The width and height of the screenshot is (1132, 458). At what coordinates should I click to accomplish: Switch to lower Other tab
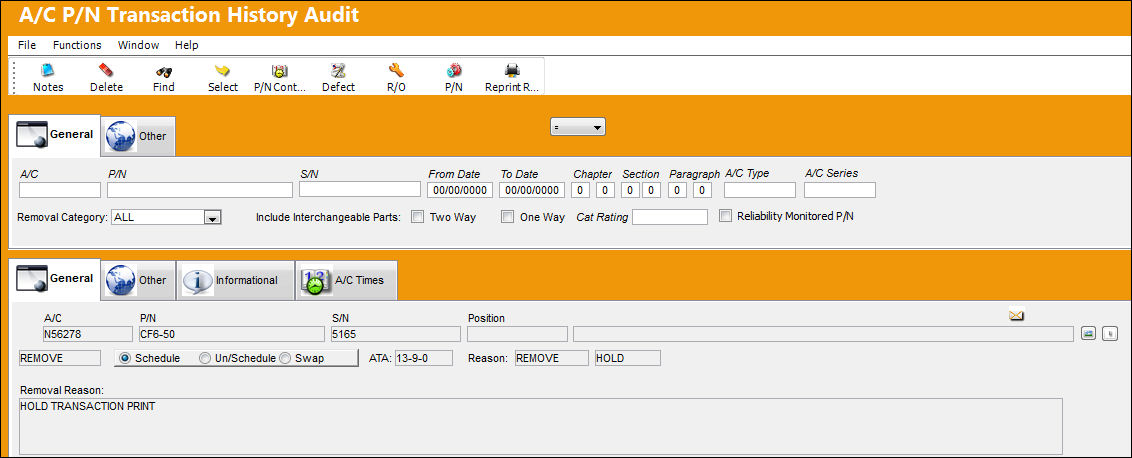(x=138, y=280)
